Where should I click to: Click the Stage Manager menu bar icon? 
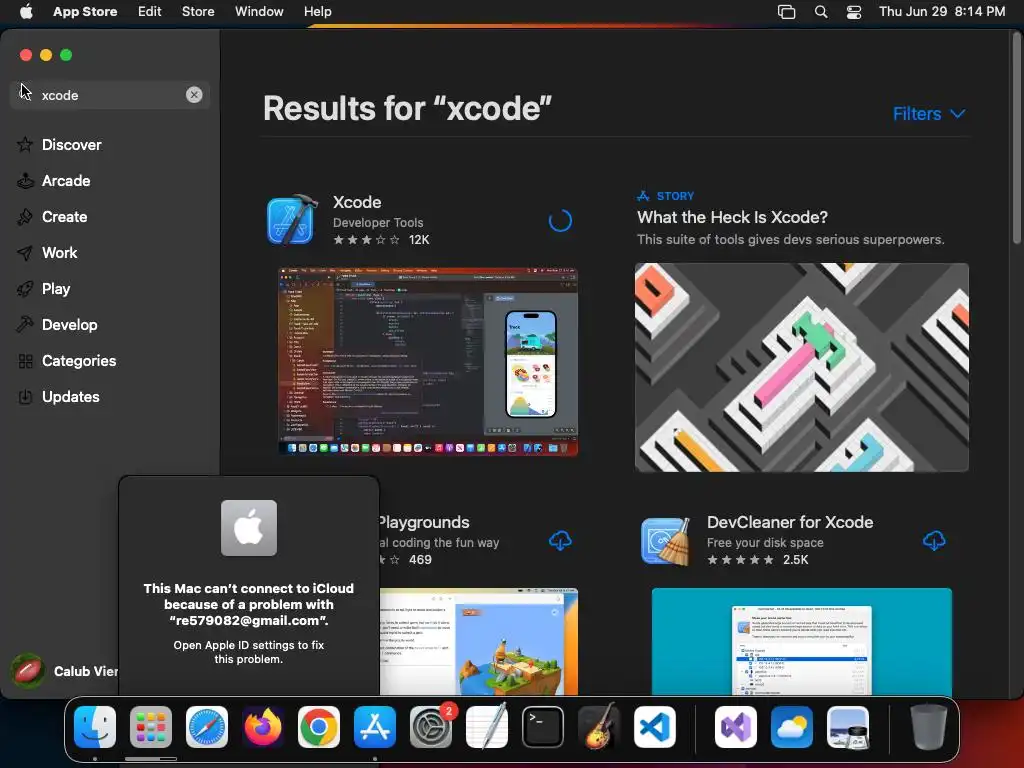tap(786, 12)
